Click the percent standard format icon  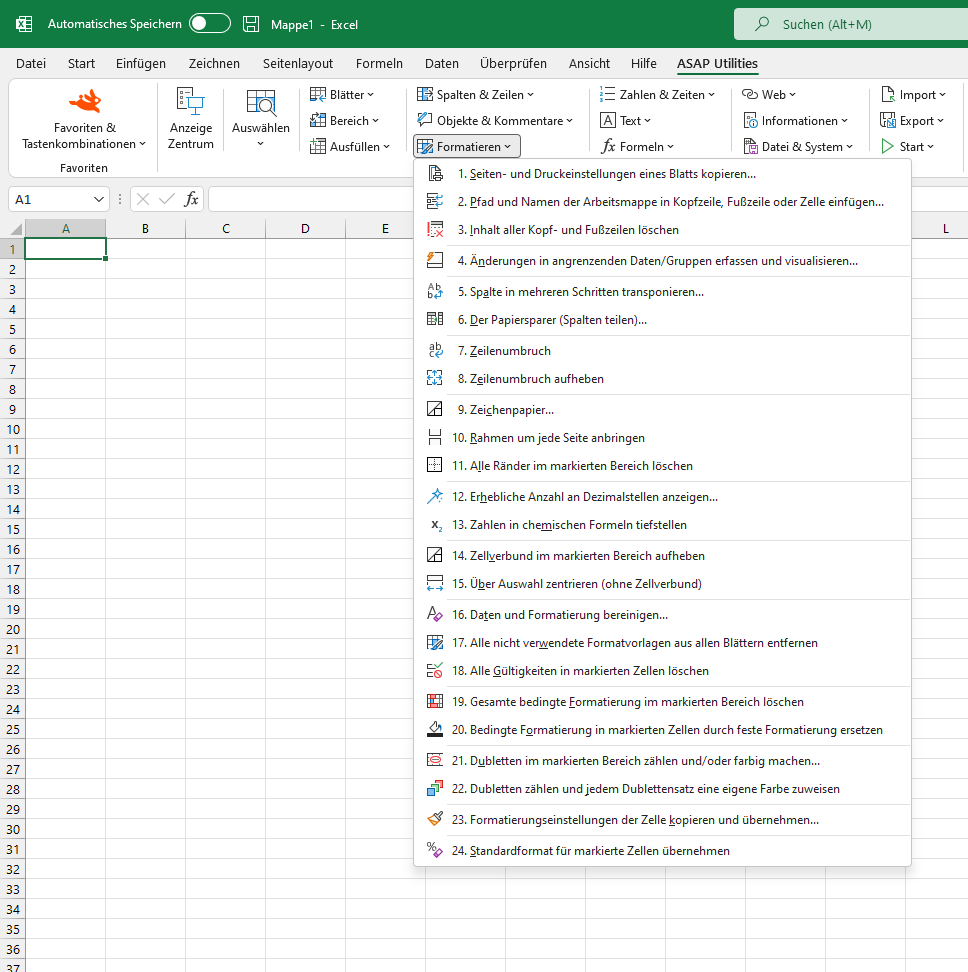[435, 850]
